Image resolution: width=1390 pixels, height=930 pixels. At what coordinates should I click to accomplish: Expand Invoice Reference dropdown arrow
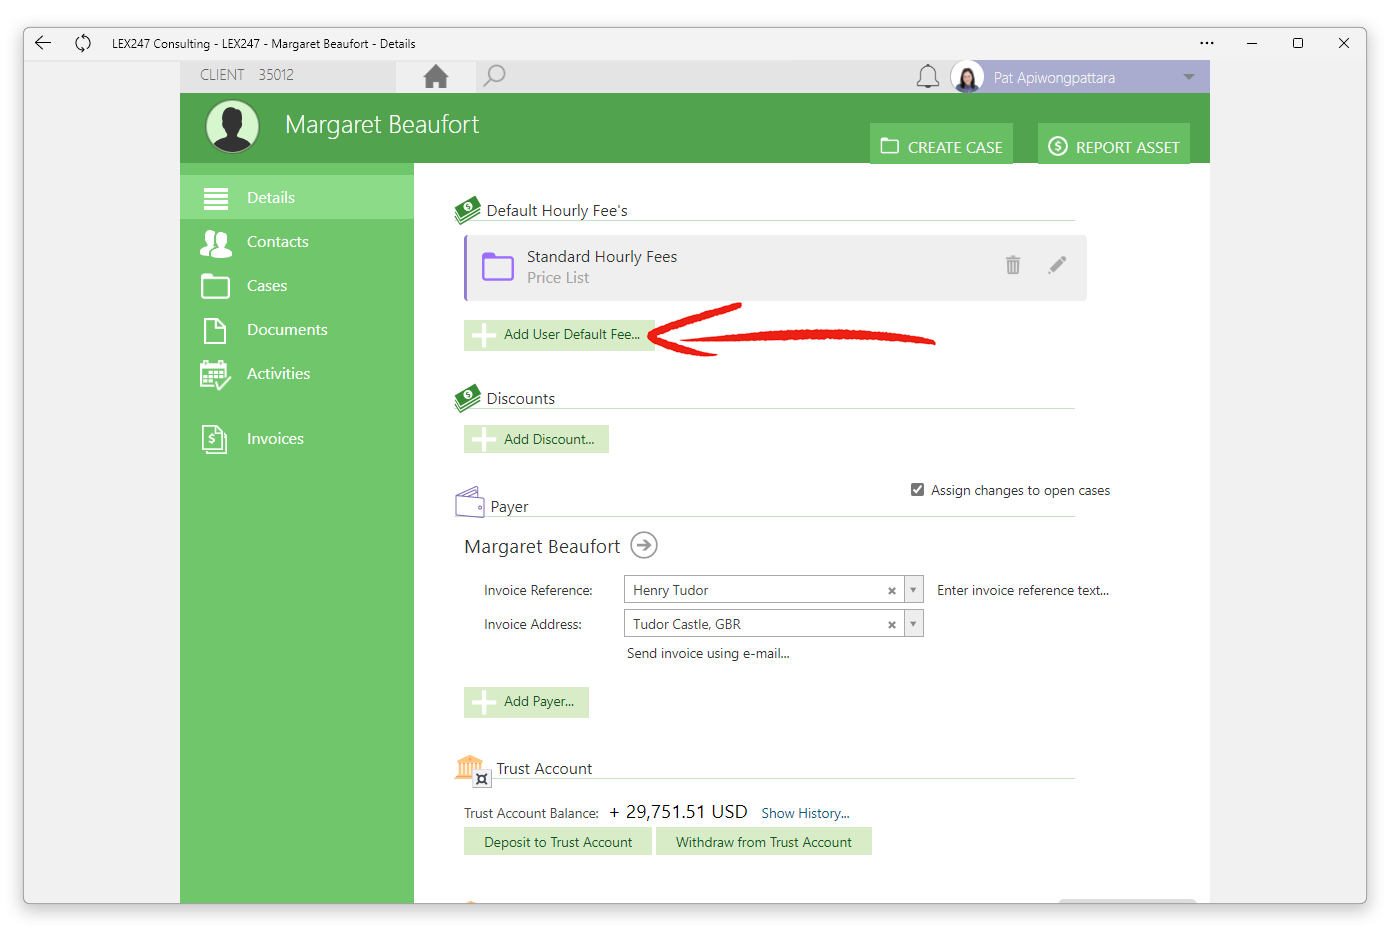pos(913,590)
